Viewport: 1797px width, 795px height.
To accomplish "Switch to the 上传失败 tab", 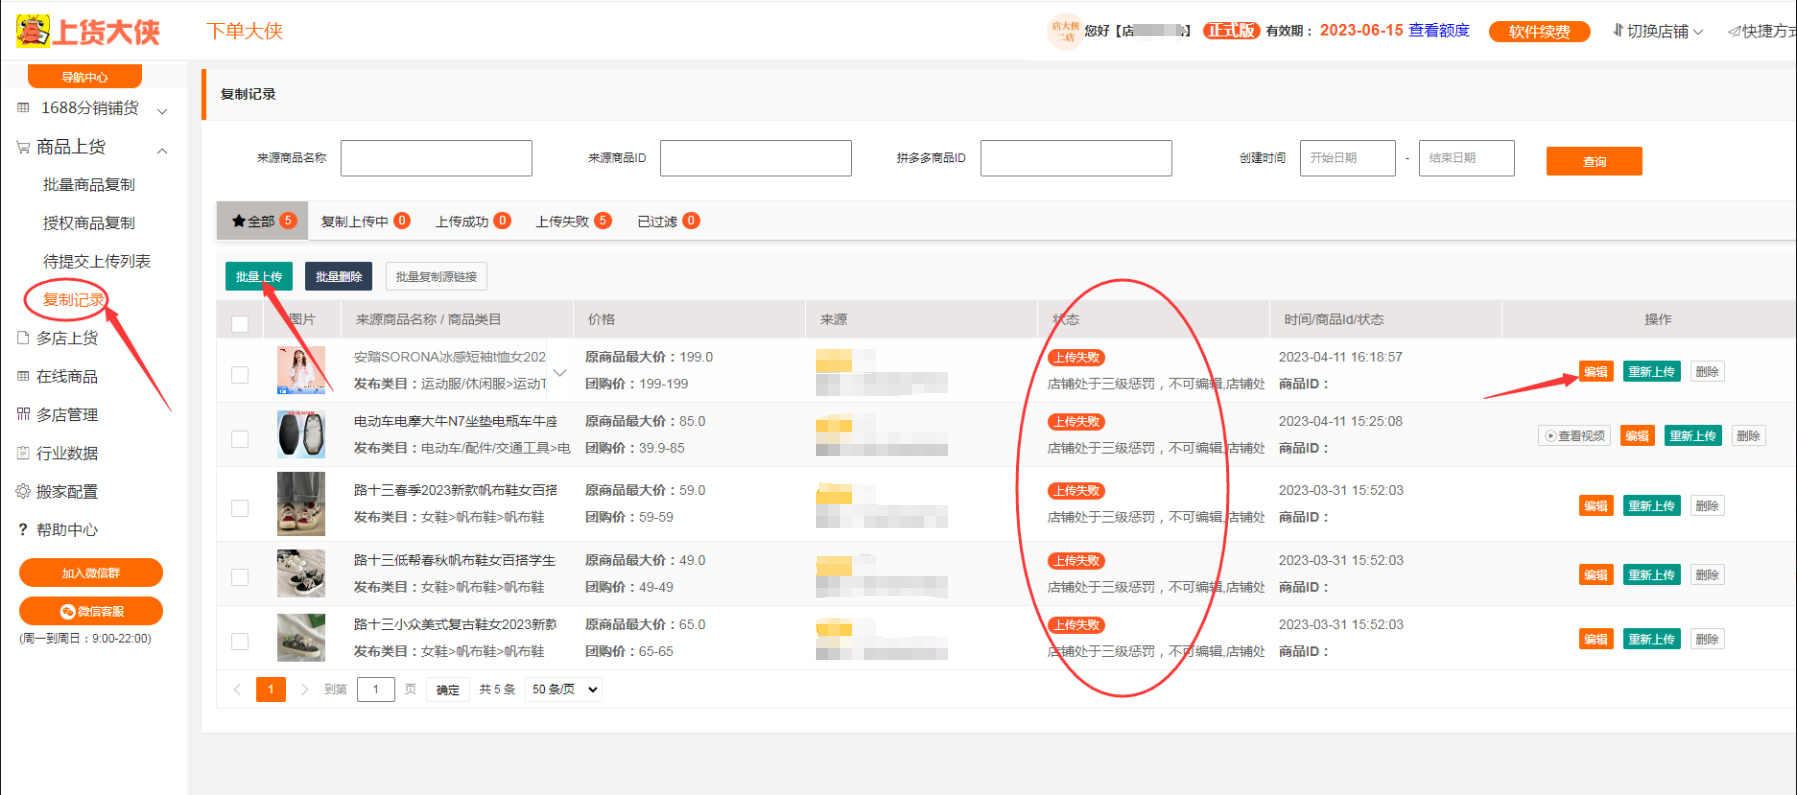I will tap(572, 221).
